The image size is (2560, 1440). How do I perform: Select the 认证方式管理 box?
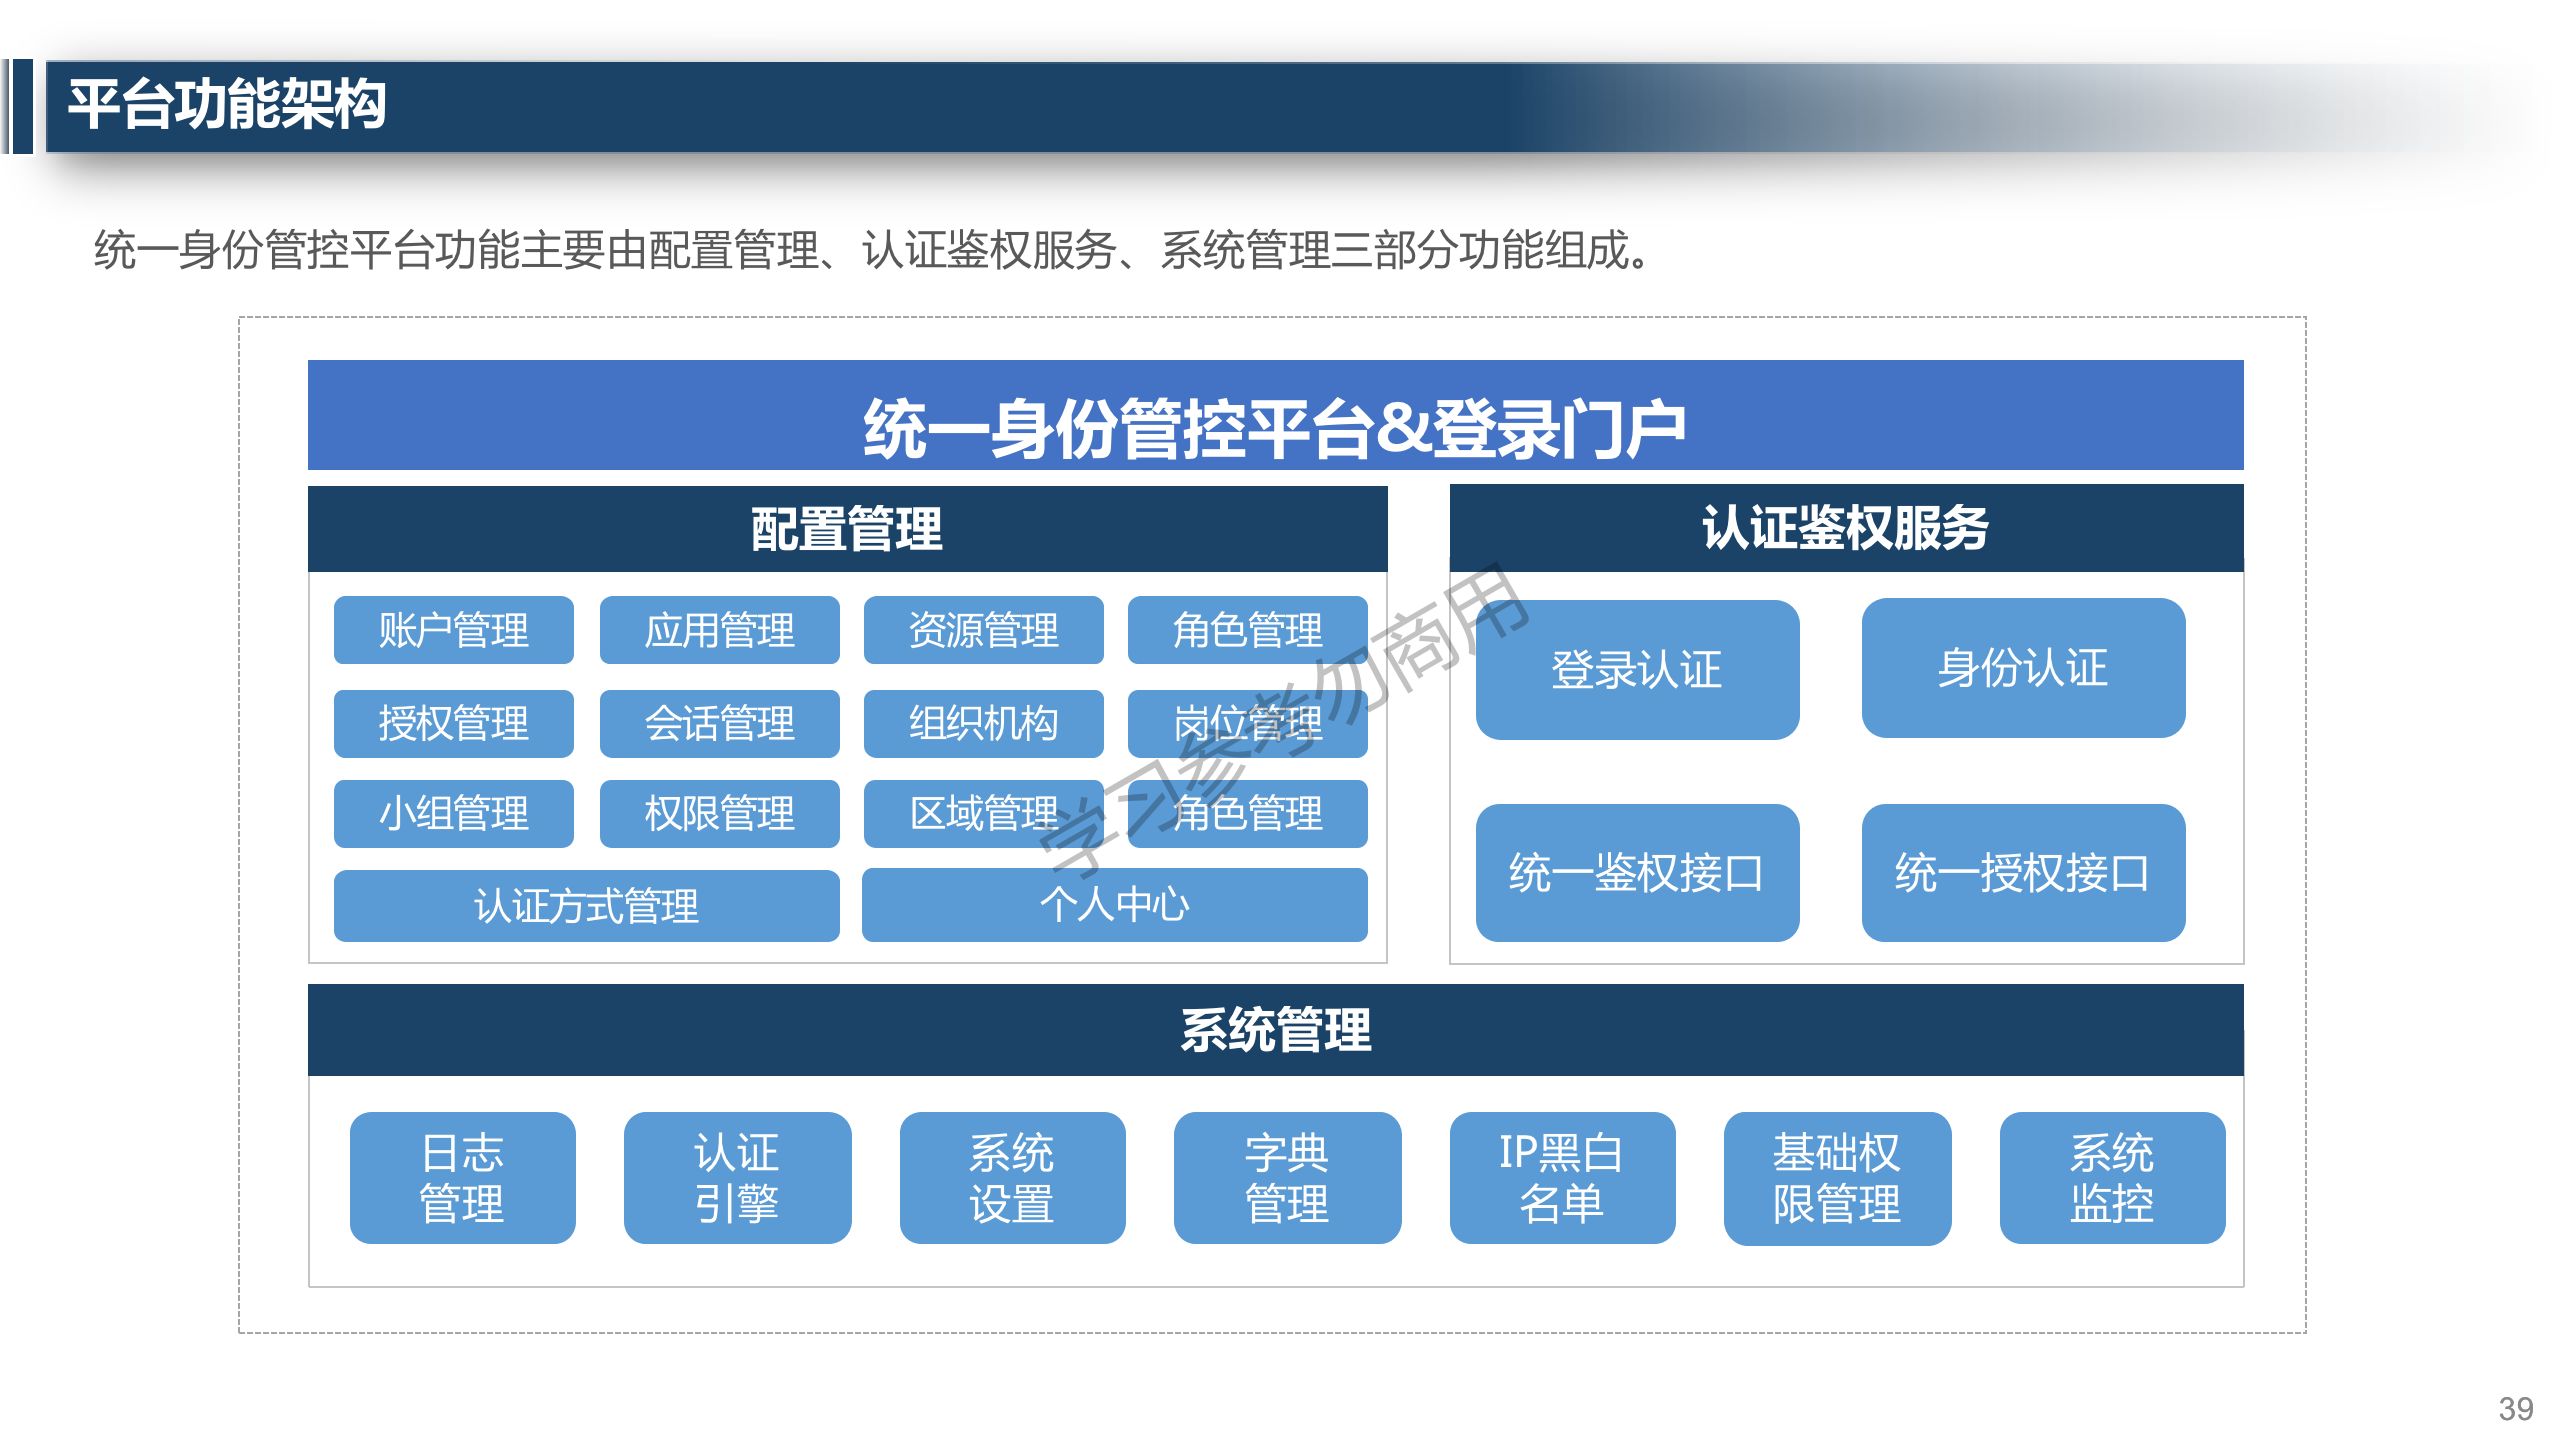point(586,906)
